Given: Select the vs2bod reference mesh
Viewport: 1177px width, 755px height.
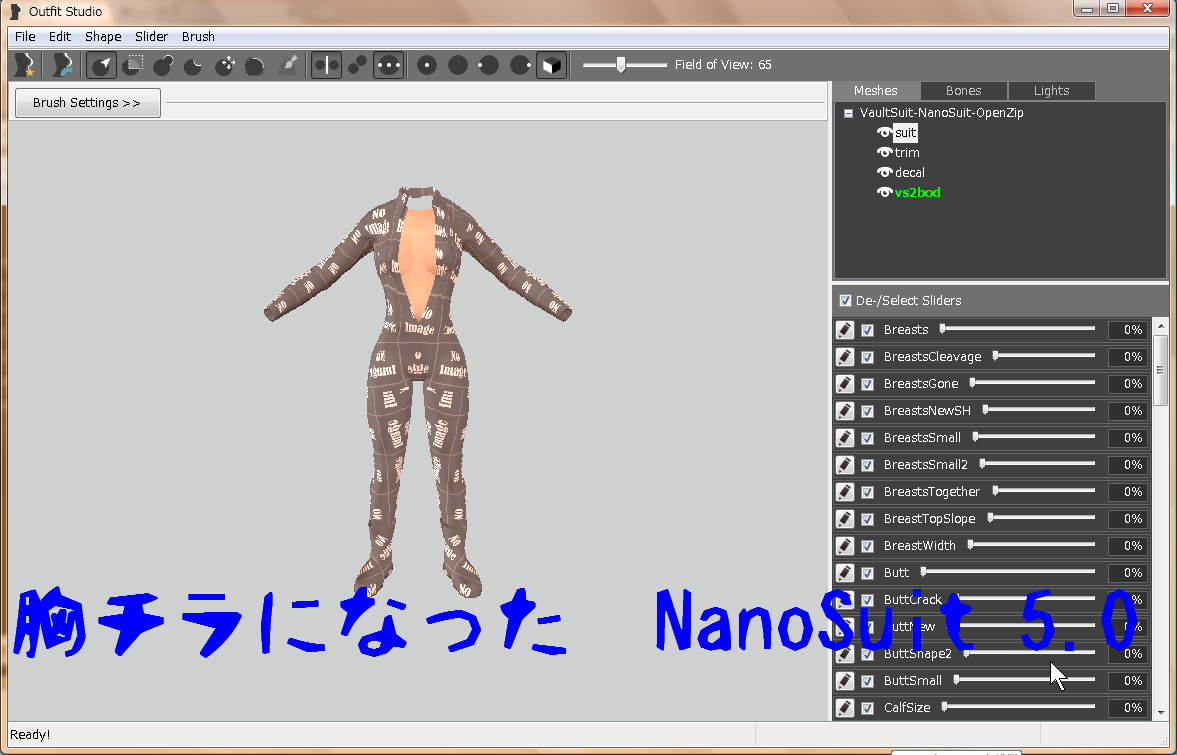Looking at the screenshot, I should (x=917, y=193).
